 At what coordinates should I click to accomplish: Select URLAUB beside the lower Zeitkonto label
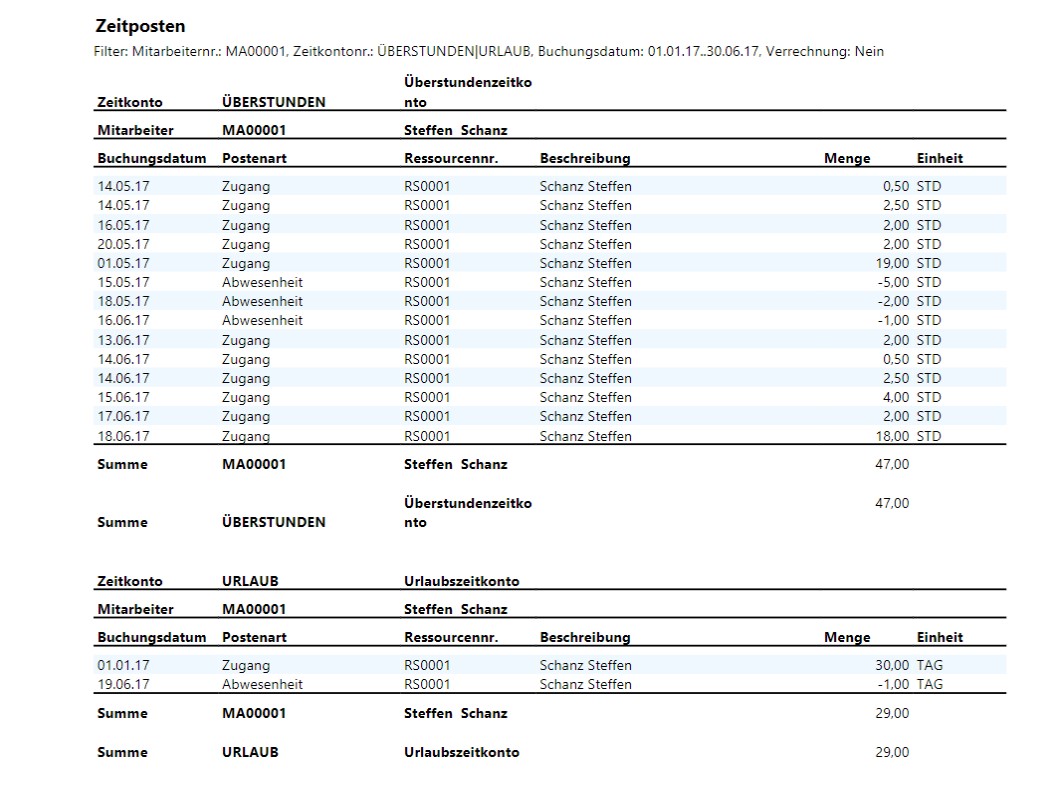pos(250,581)
